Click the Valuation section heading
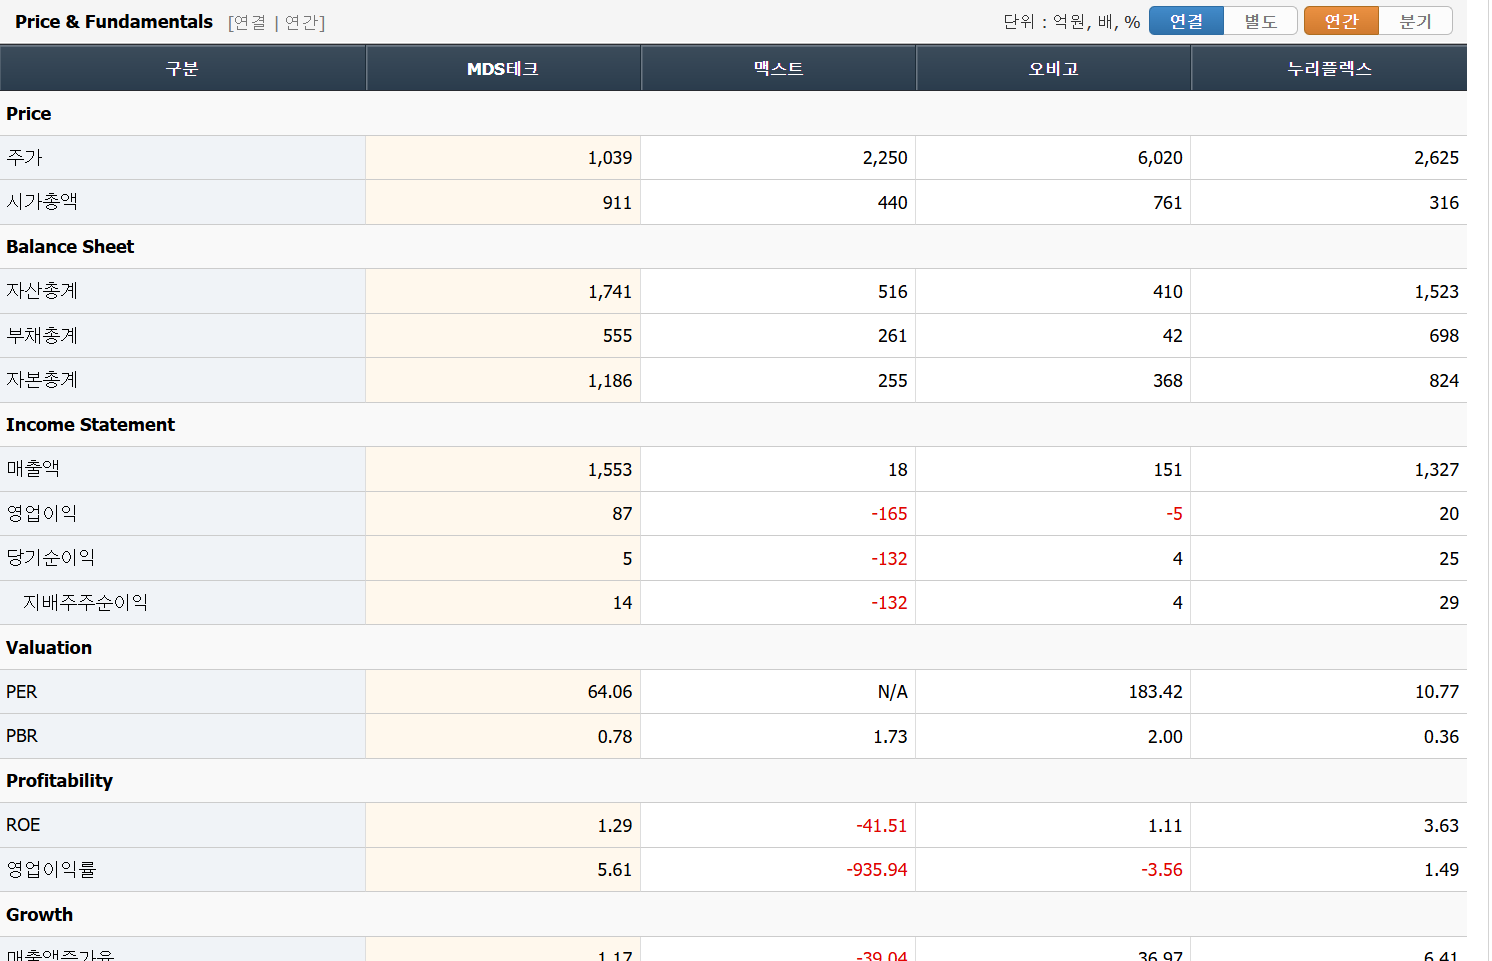 pos(49,648)
